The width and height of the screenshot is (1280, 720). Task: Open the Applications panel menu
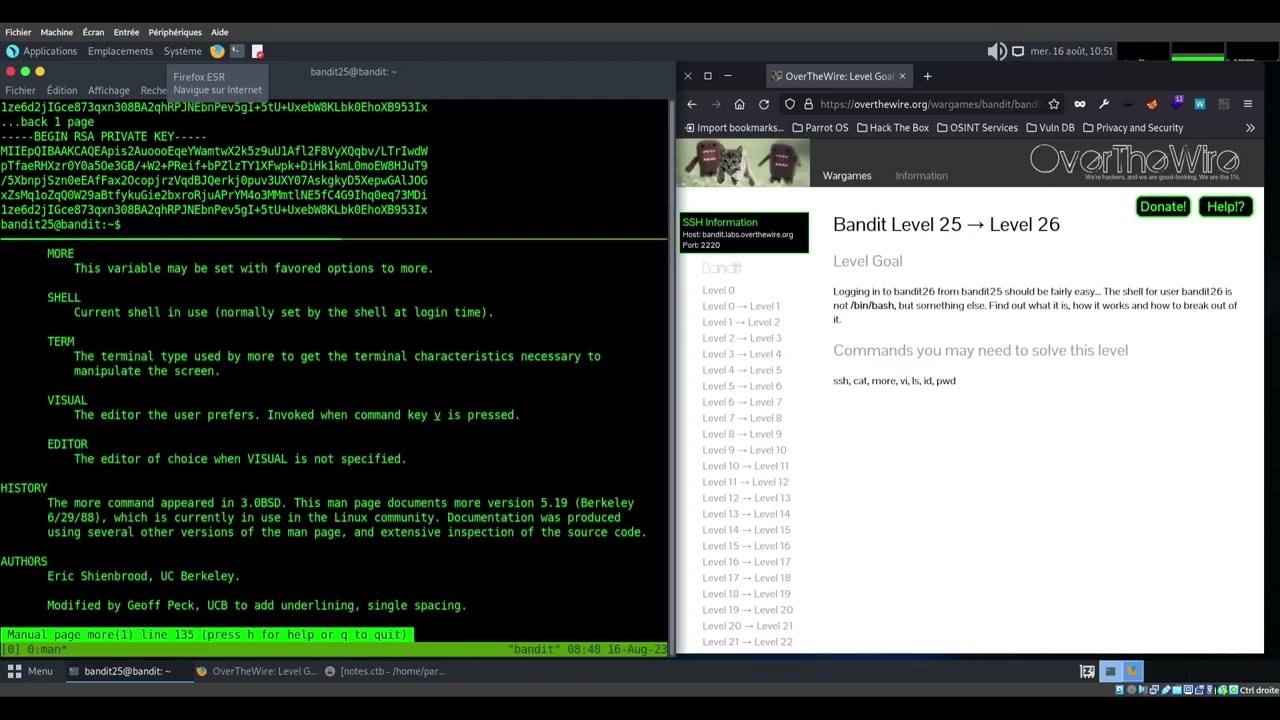point(42,51)
